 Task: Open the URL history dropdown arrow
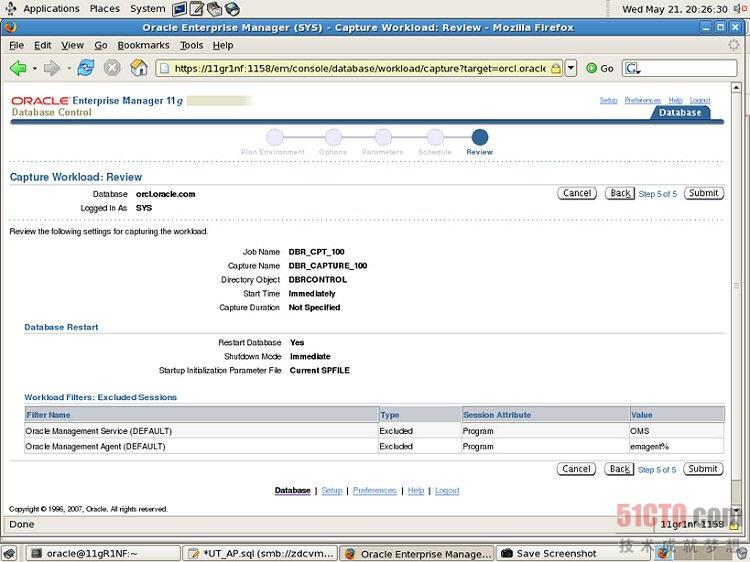click(571, 68)
